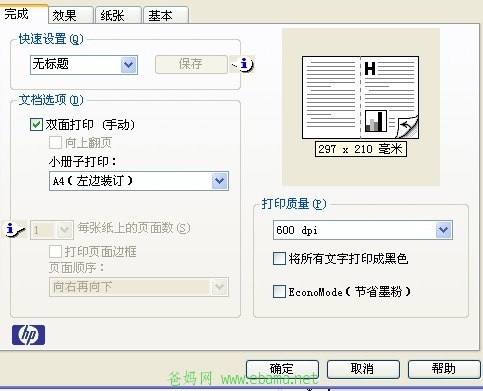
Task: Click the 确定 button
Action: coord(282,369)
